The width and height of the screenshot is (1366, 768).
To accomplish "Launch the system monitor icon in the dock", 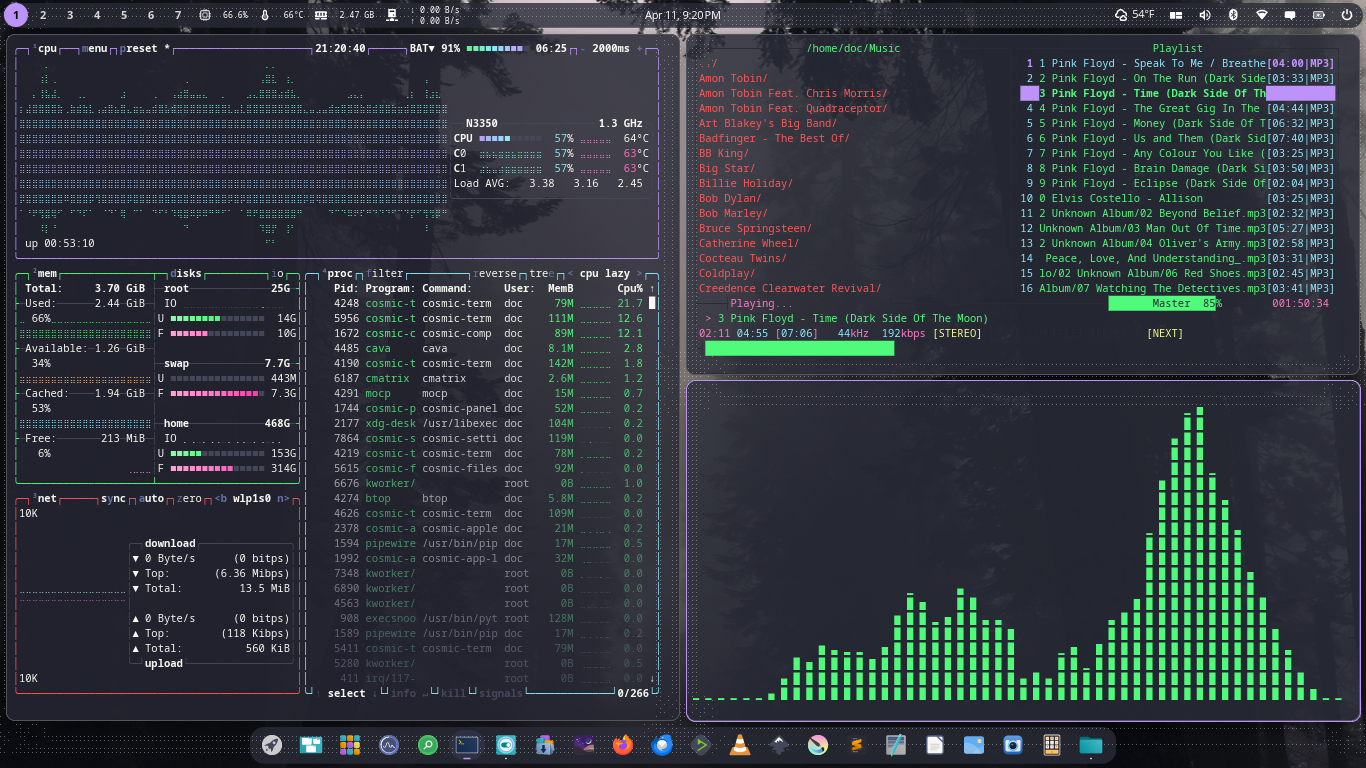I will [x=389, y=745].
